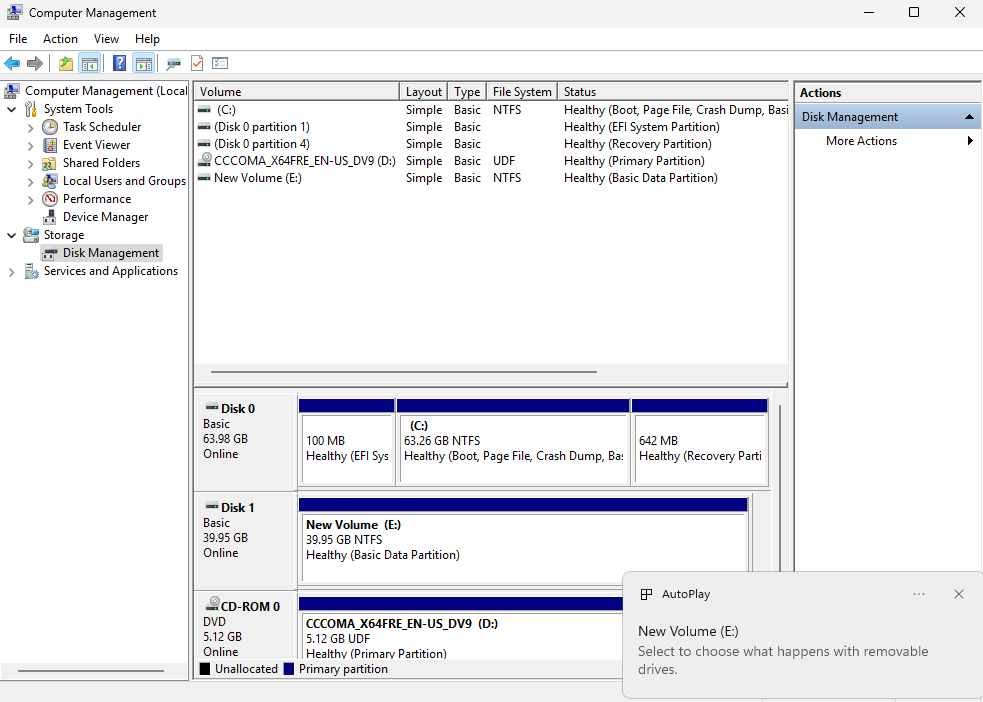This screenshot has width=983, height=702.
Task: Select Device Manager in the tree
Action: (x=105, y=217)
